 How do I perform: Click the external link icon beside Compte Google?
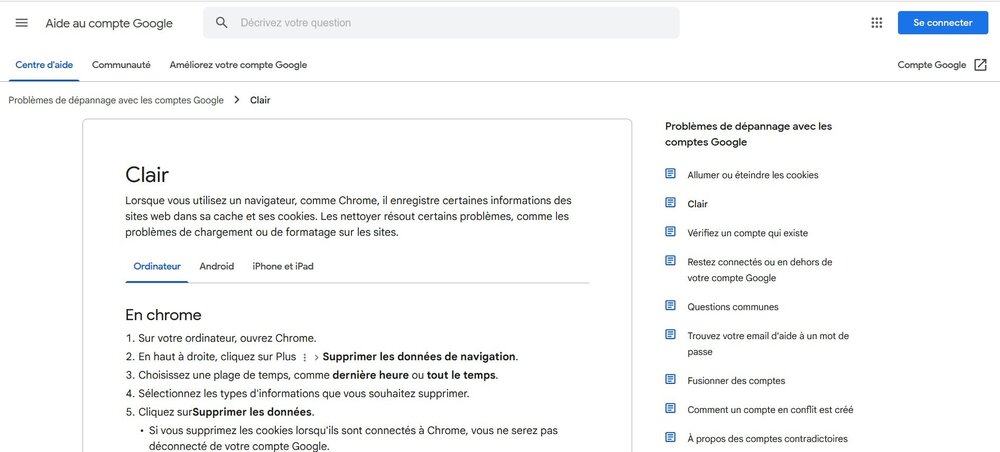(980, 65)
